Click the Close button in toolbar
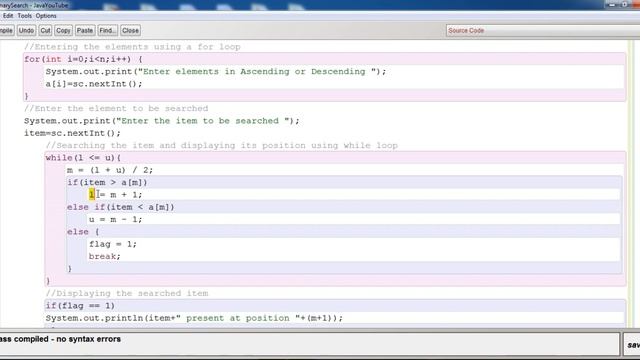640x360 pixels. point(130,31)
